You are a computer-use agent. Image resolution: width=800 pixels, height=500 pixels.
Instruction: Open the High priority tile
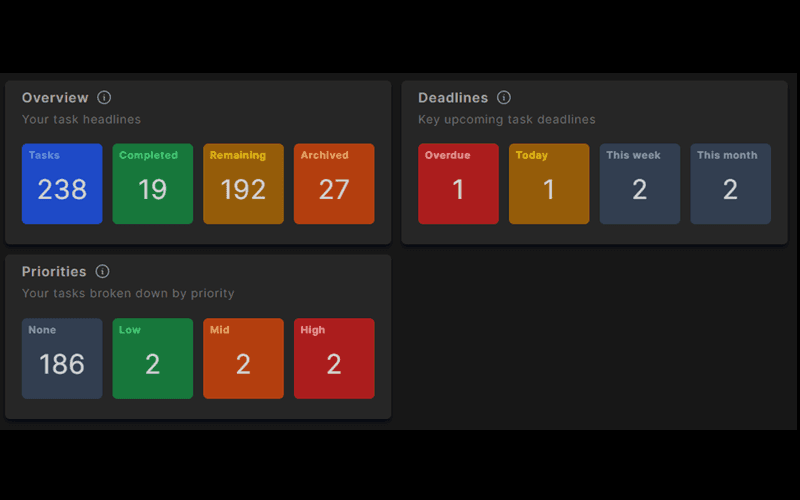pyautogui.click(x=334, y=359)
